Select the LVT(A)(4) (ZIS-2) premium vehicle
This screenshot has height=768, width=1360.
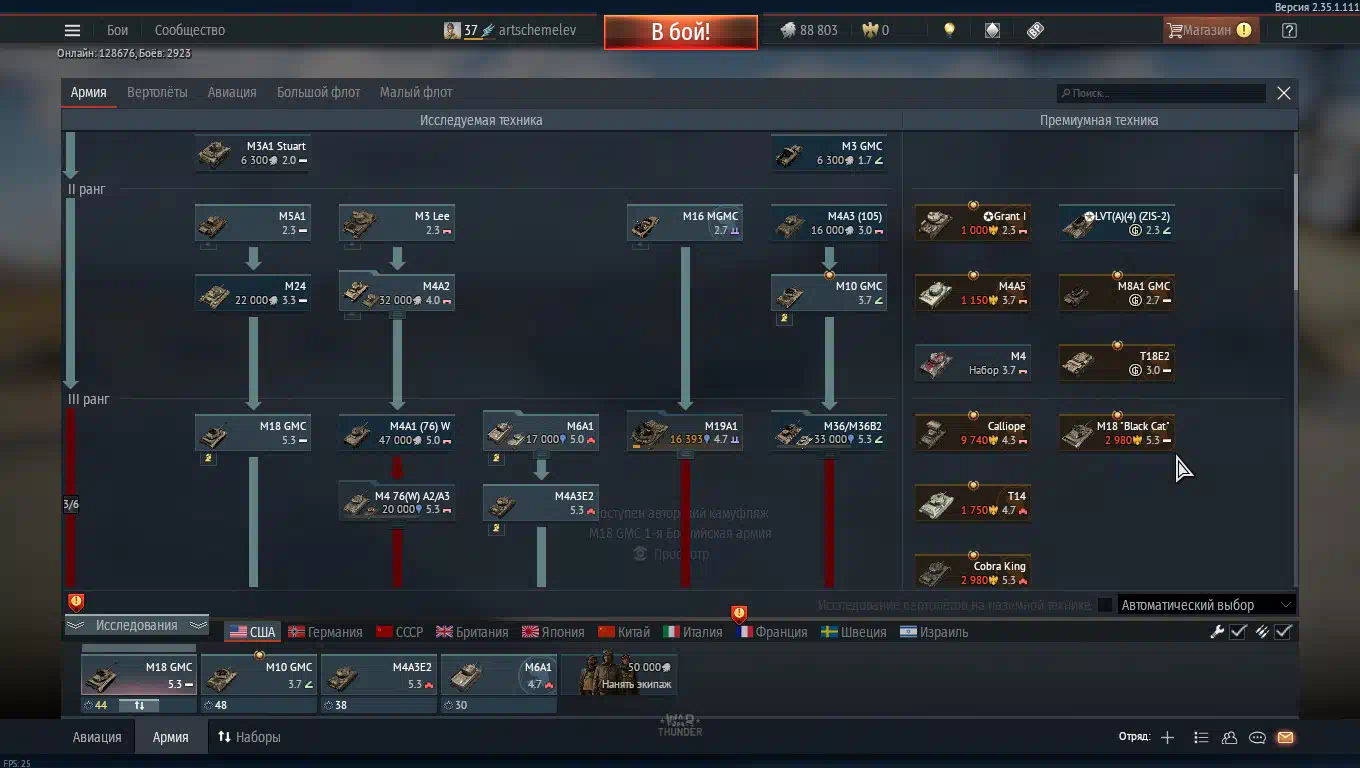(x=1117, y=223)
